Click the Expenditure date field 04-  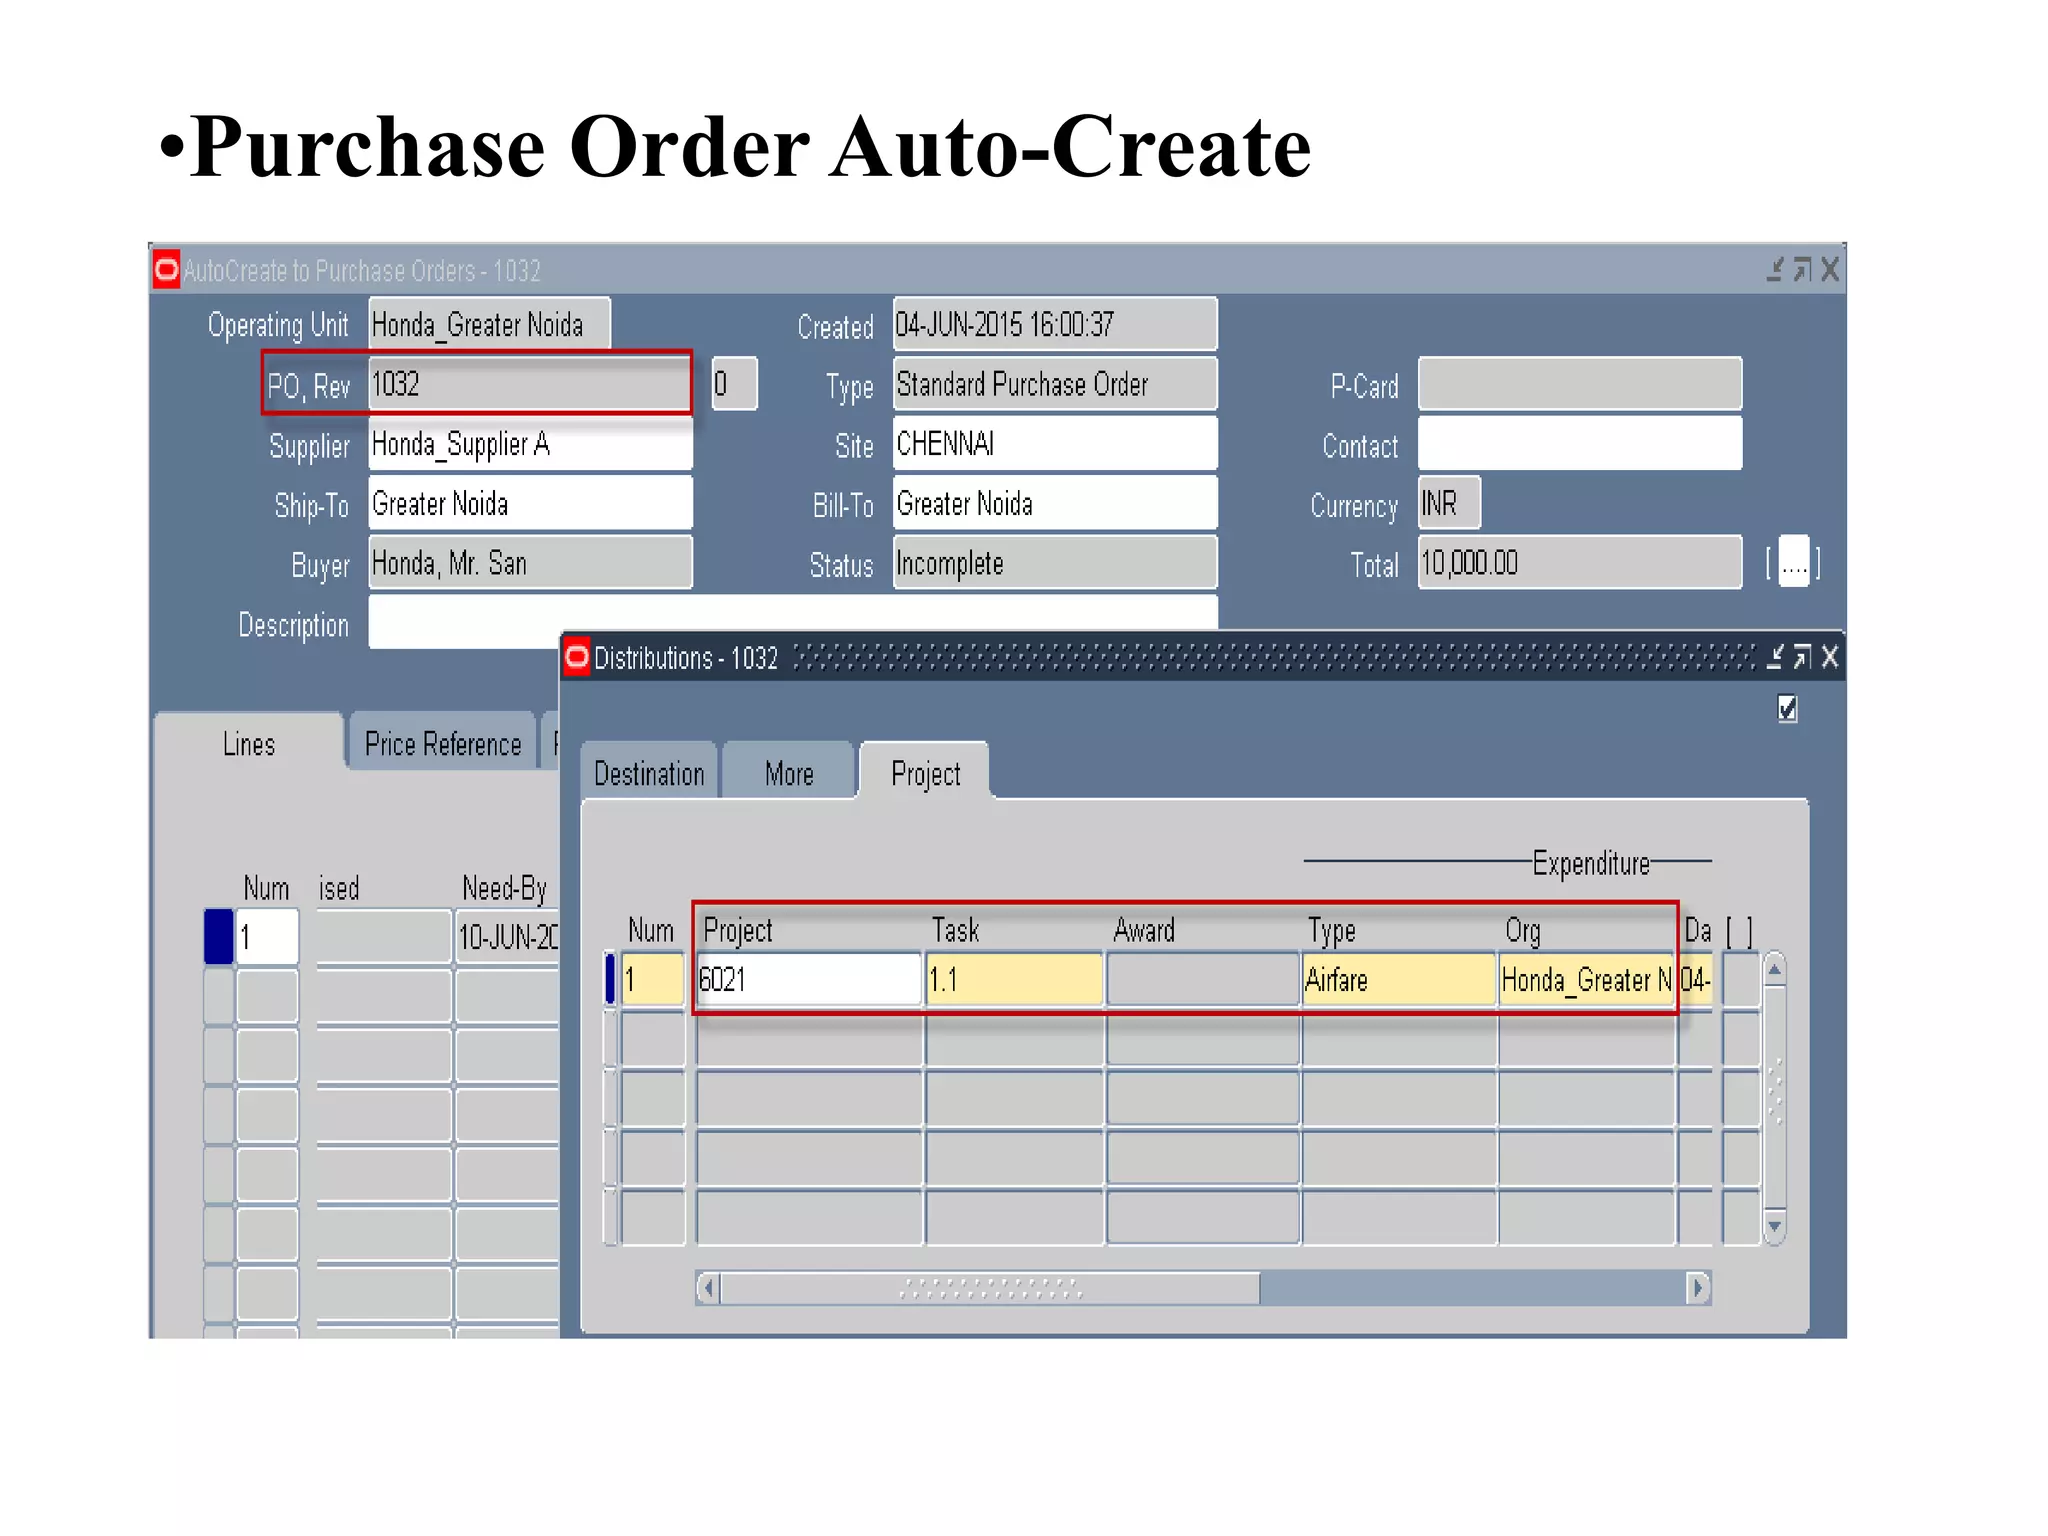coord(1695,979)
